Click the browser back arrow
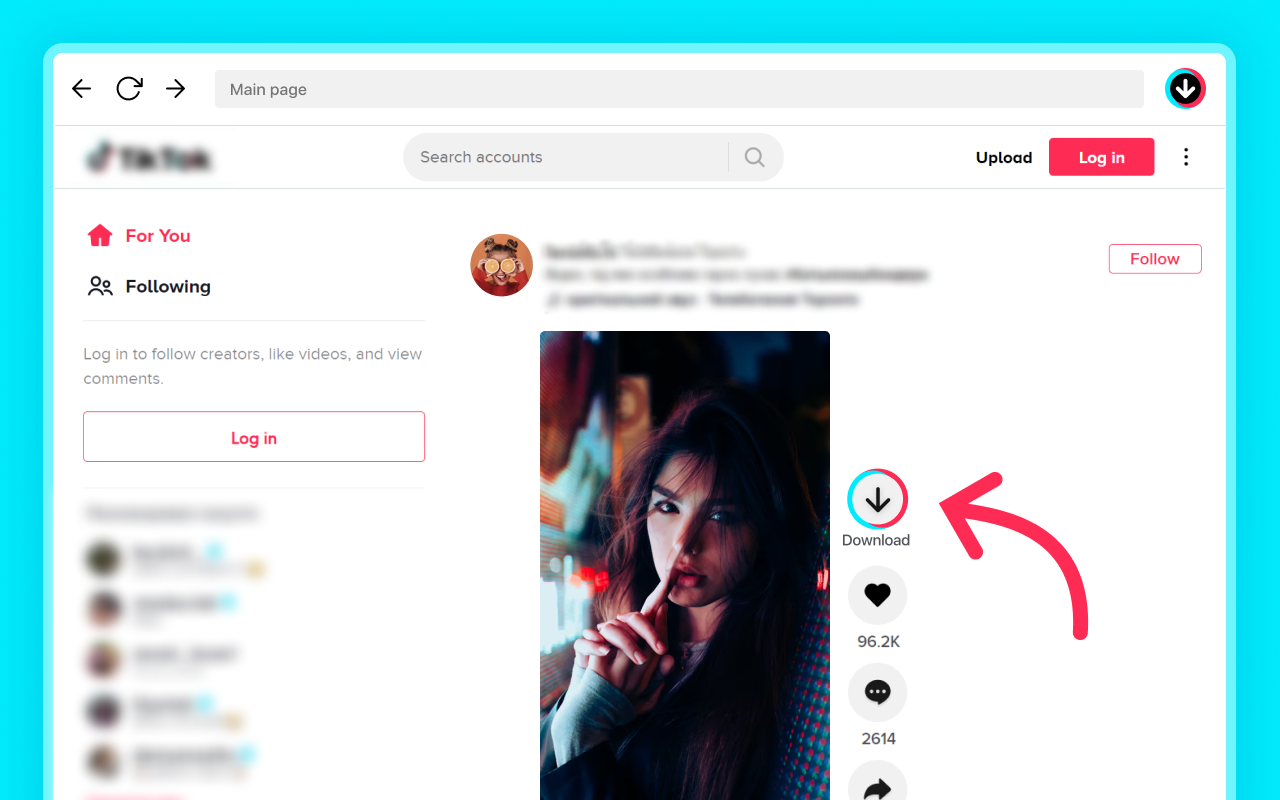 coord(82,89)
